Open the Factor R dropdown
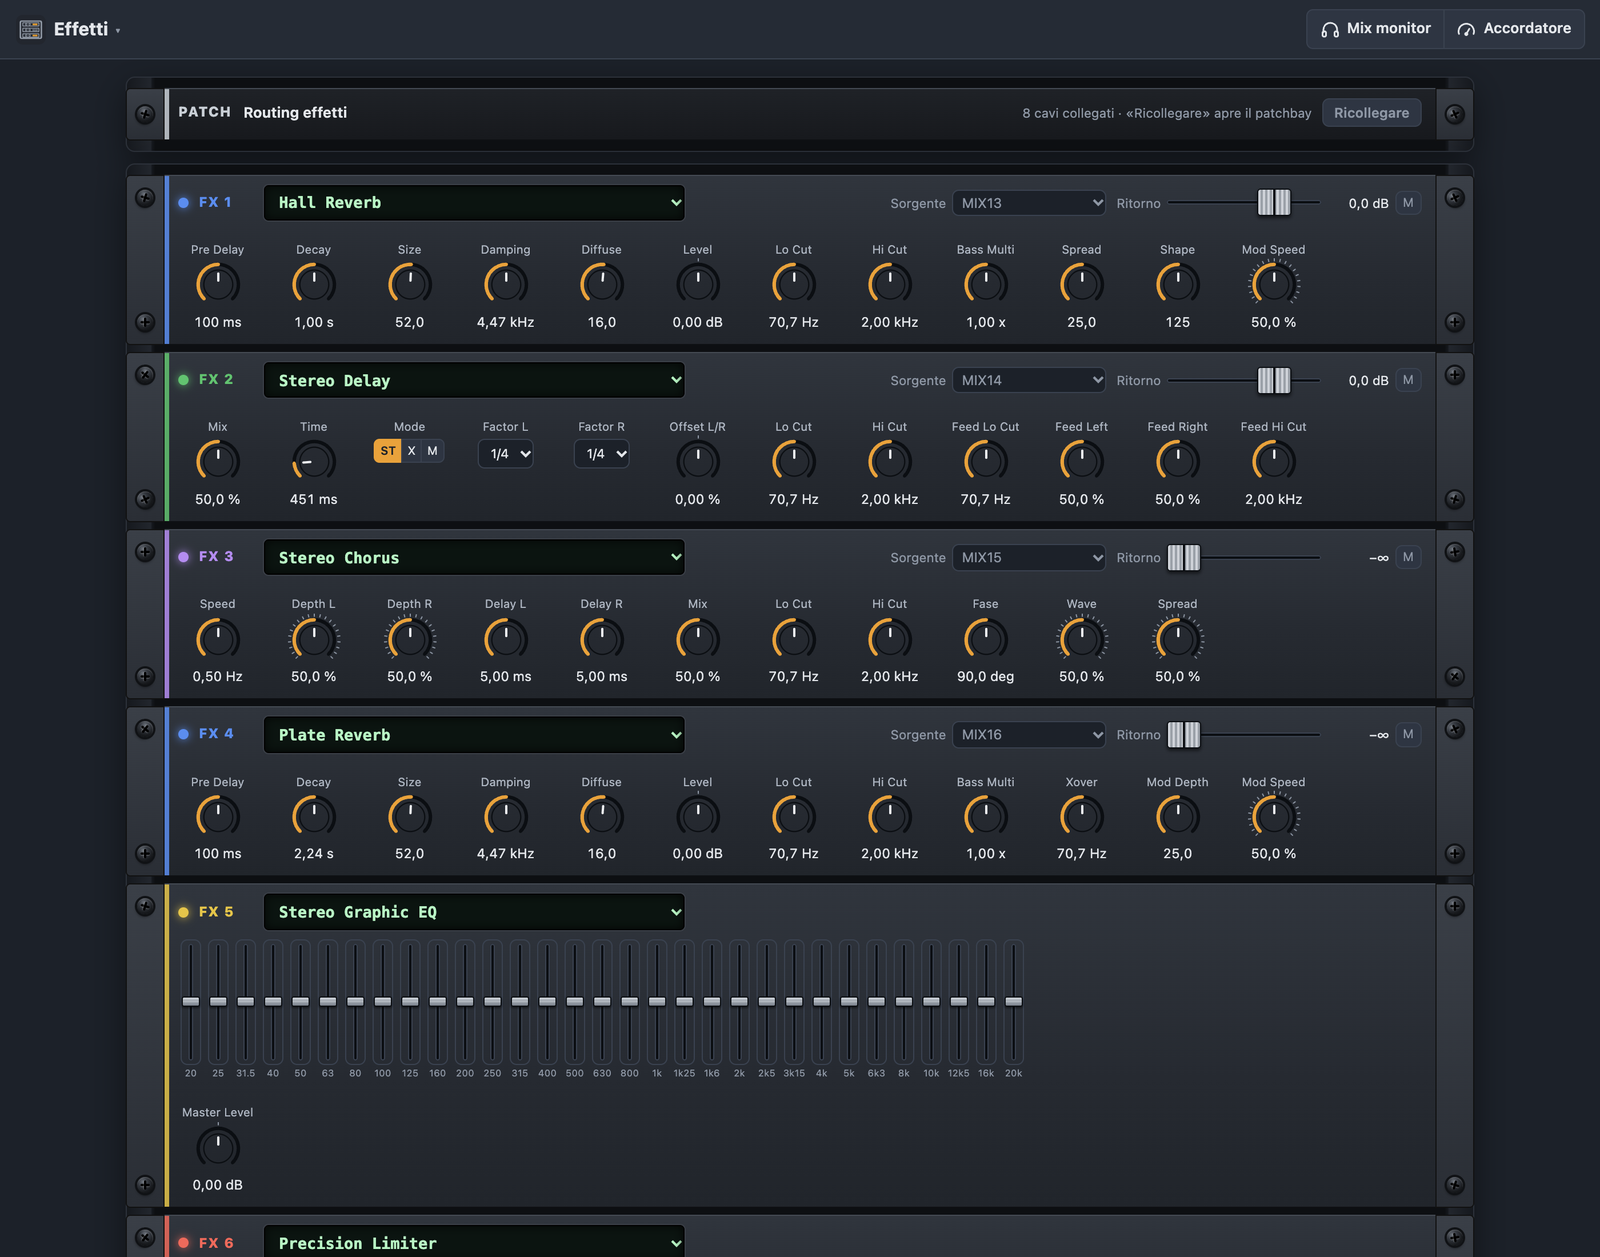This screenshot has width=1600, height=1257. pos(602,454)
